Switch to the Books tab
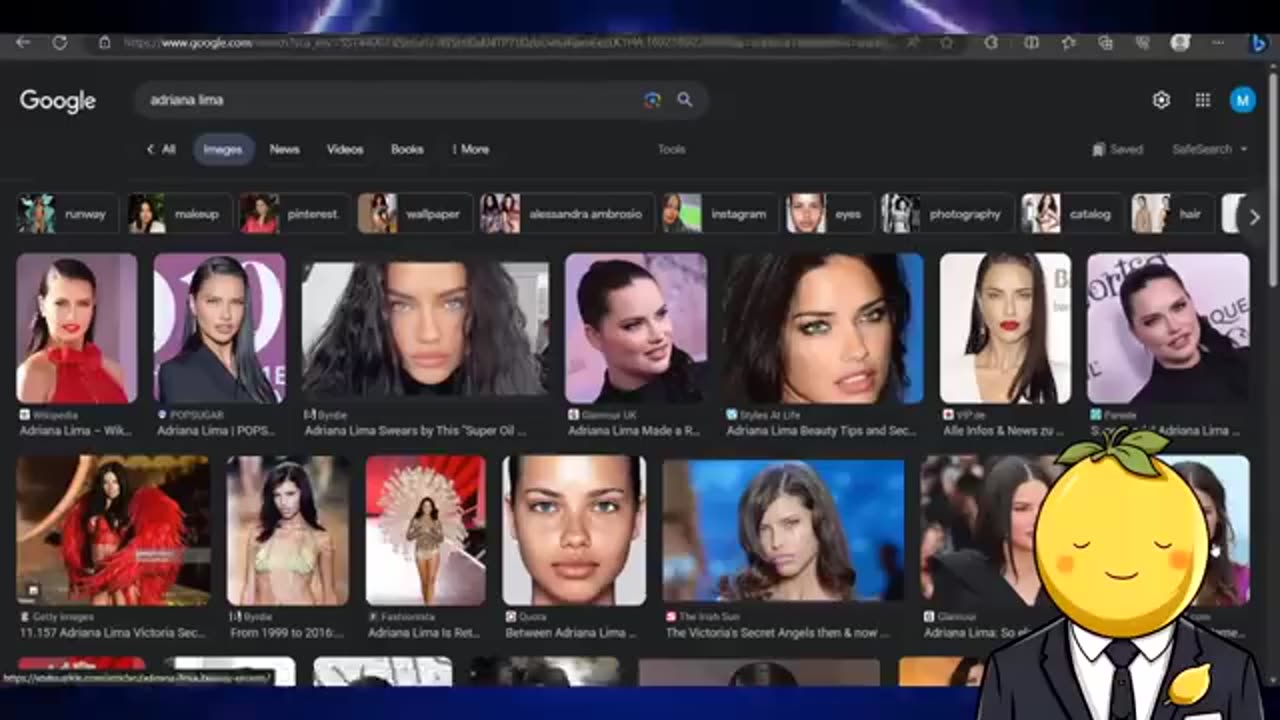Screen dimensions: 1280x720 [407, 149]
